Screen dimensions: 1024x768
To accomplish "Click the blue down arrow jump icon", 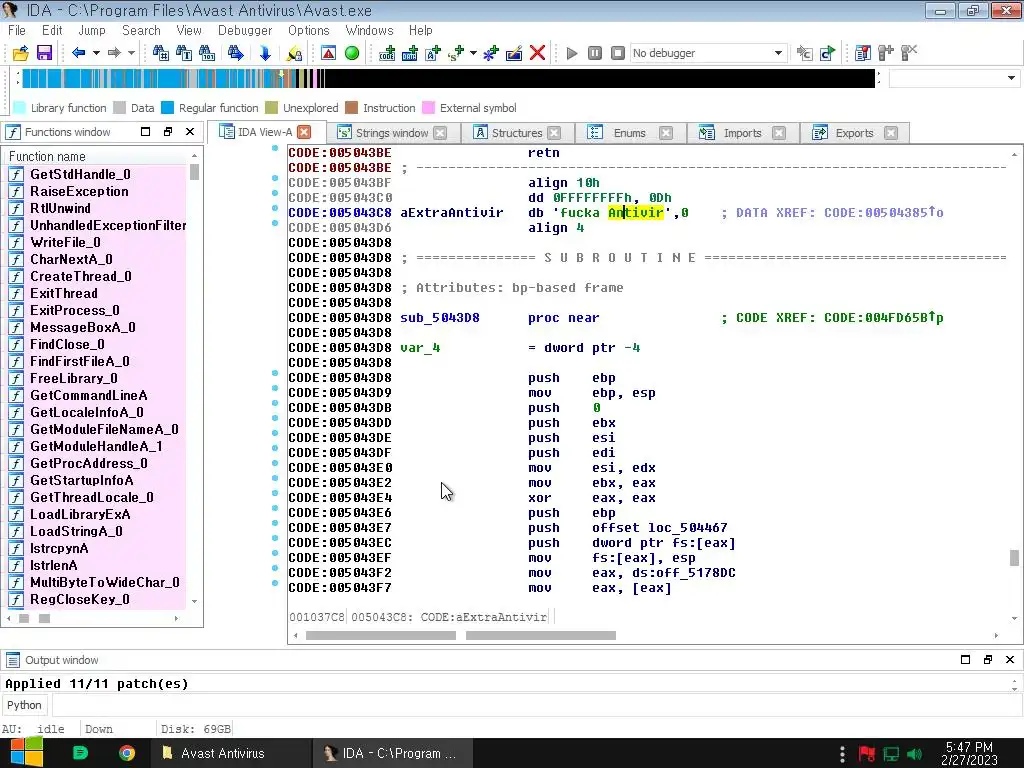I will [x=264, y=53].
